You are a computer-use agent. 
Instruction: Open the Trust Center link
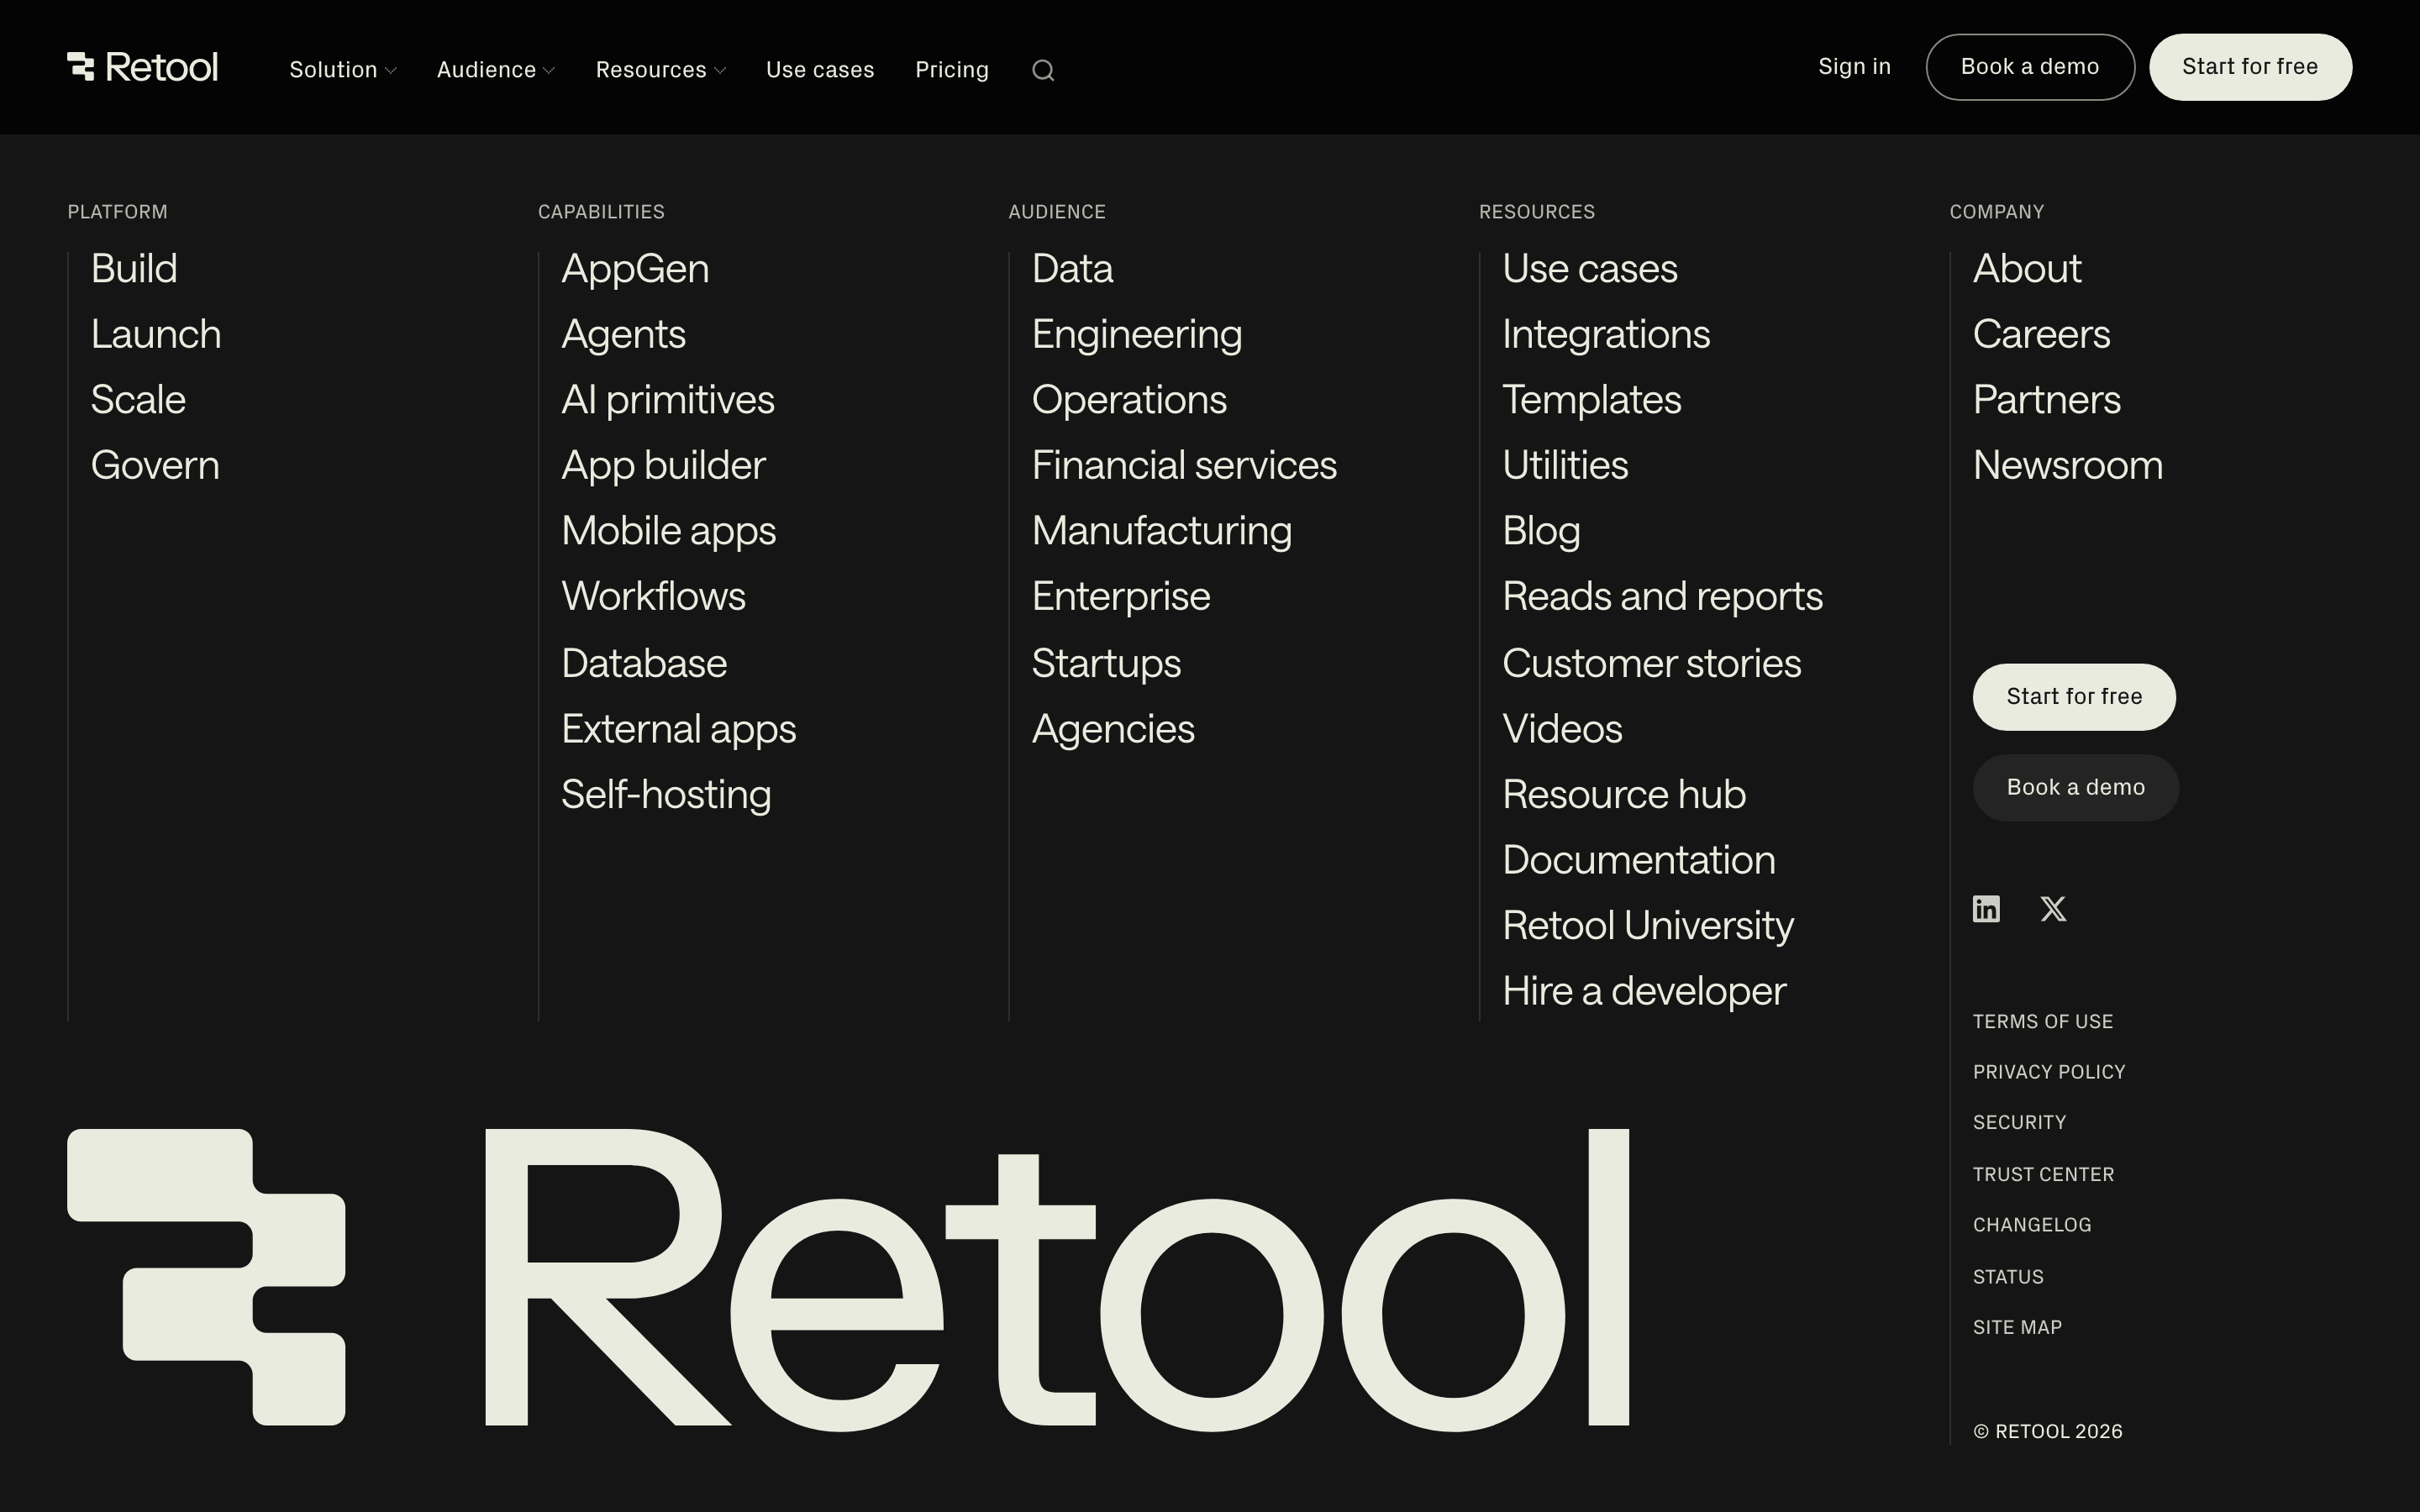(2043, 1175)
